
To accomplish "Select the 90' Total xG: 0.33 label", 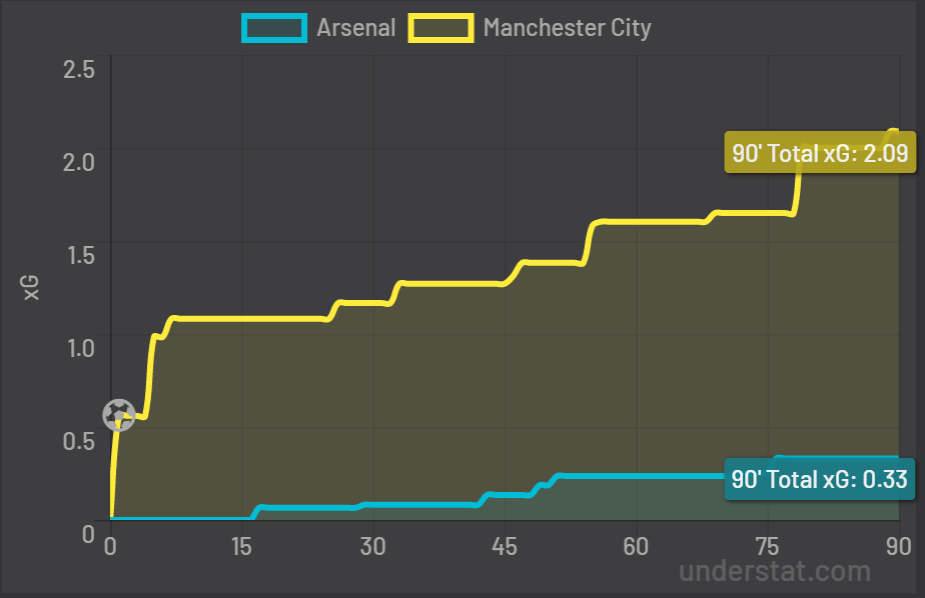I will tap(820, 479).
